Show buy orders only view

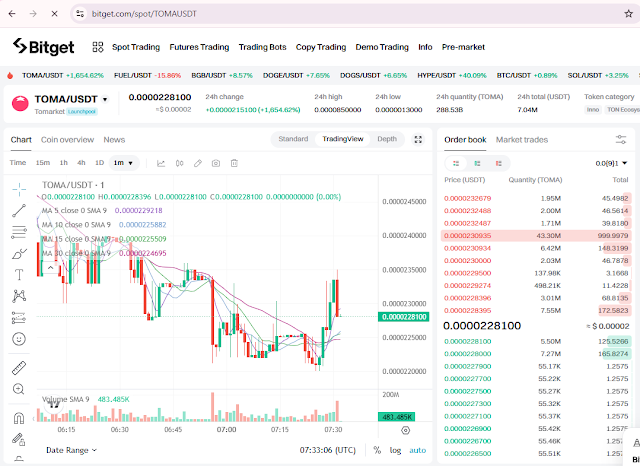477,163
